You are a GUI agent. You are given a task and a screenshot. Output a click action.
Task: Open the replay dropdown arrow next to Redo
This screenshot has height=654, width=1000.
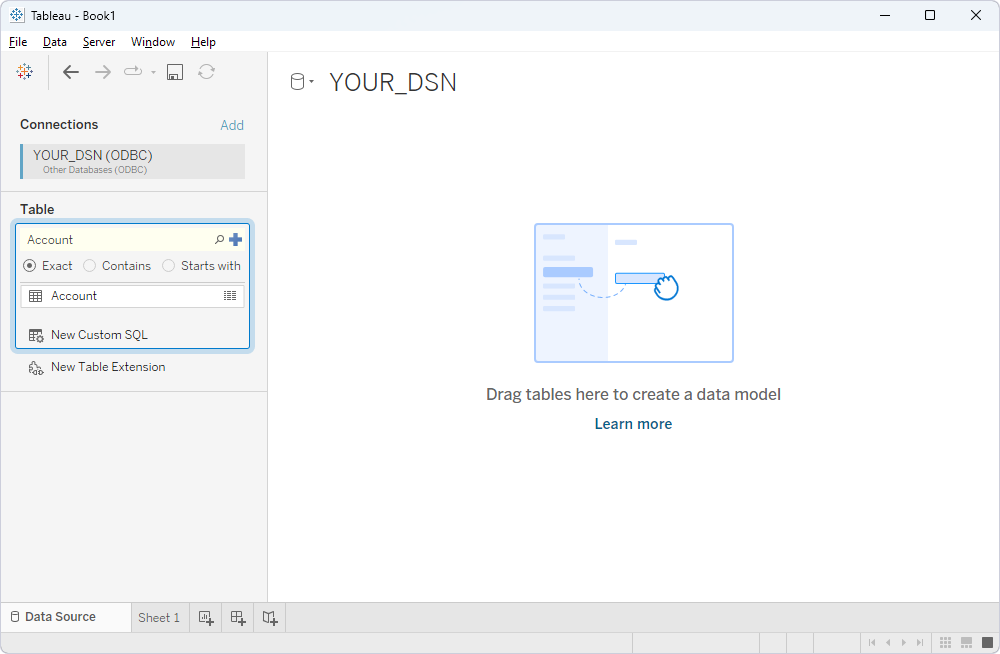pos(152,71)
